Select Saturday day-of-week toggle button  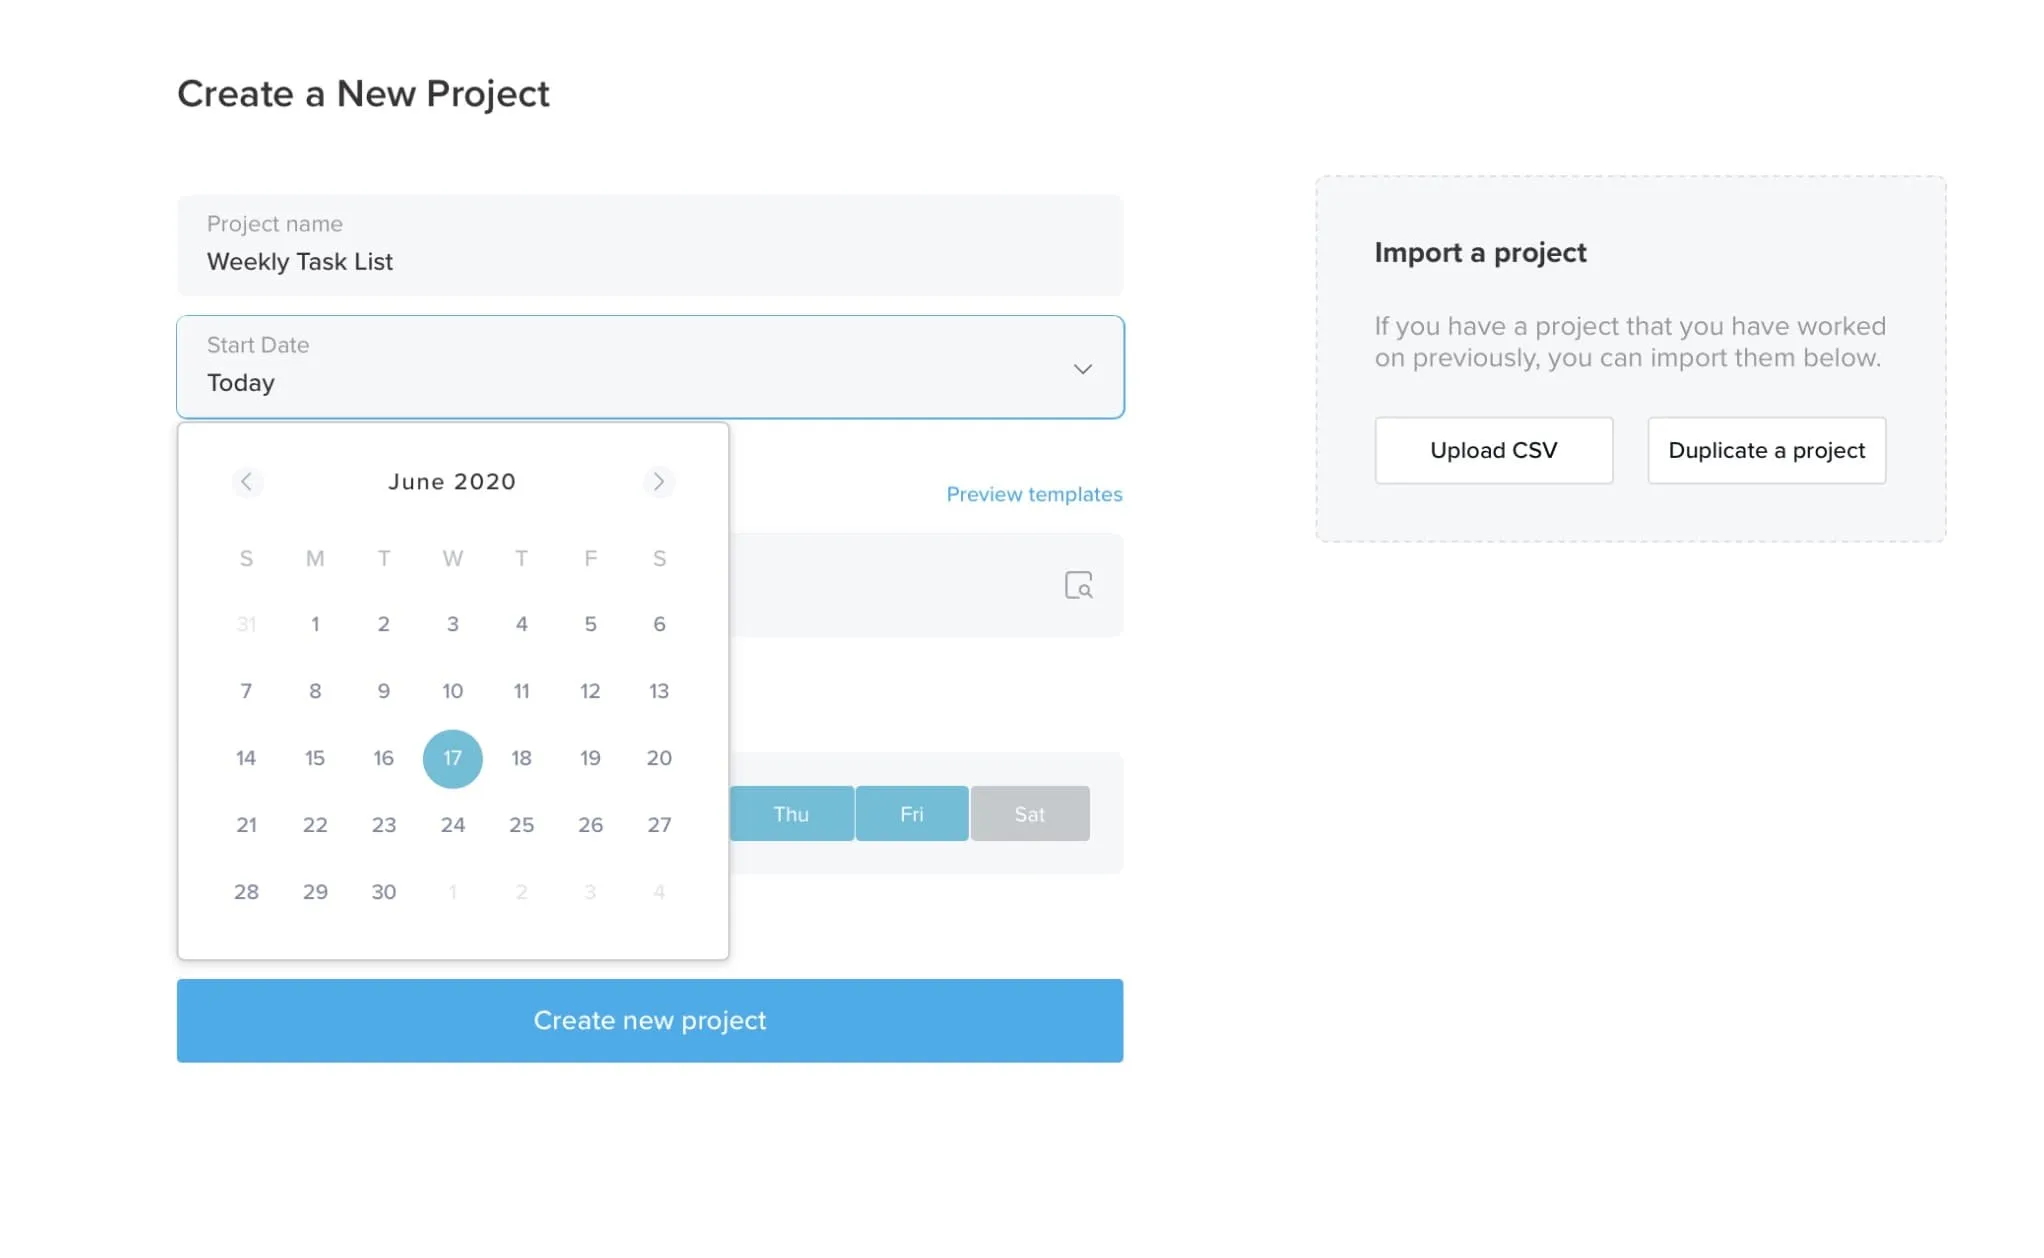(1031, 813)
